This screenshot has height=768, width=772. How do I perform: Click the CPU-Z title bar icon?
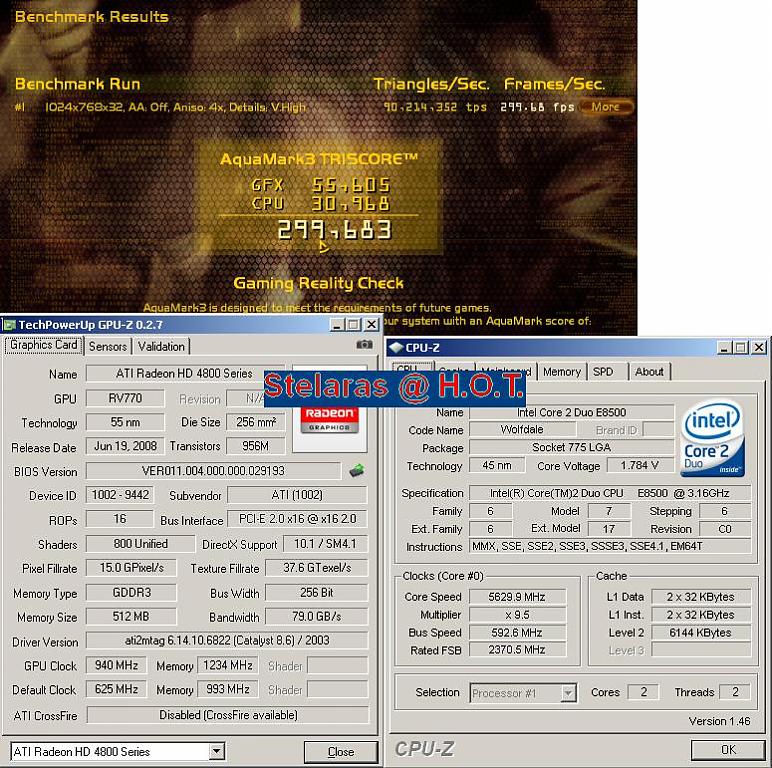click(396, 348)
